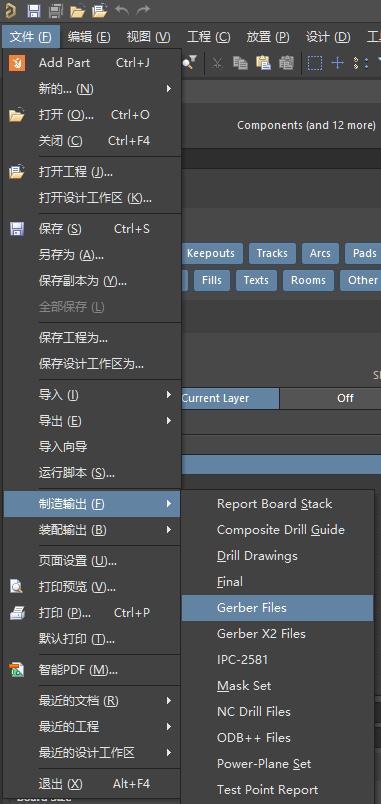This screenshot has width=381, height=804.
Task: Open the 设计 (D) menu
Action: [x=328, y=37]
